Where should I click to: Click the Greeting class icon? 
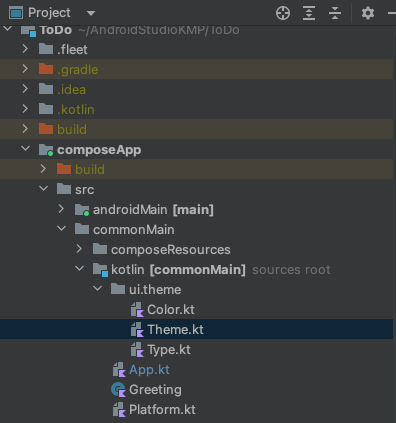pyautogui.click(x=118, y=389)
